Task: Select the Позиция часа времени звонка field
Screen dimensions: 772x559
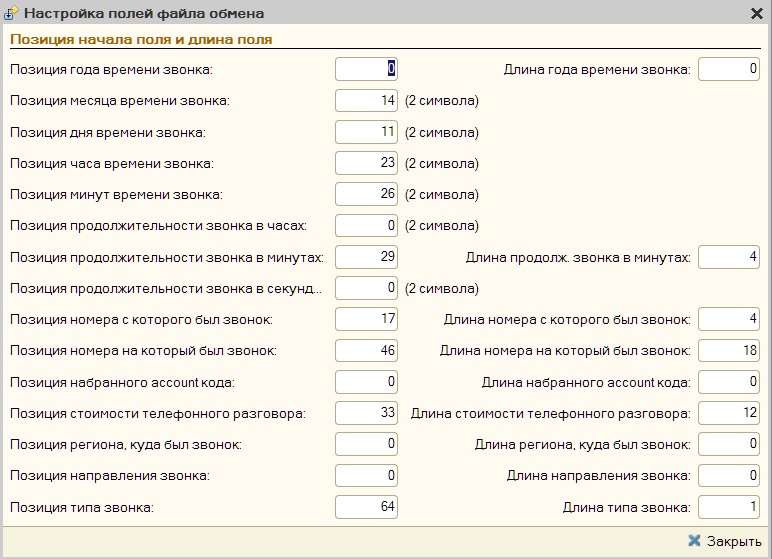Action: coord(366,163)
